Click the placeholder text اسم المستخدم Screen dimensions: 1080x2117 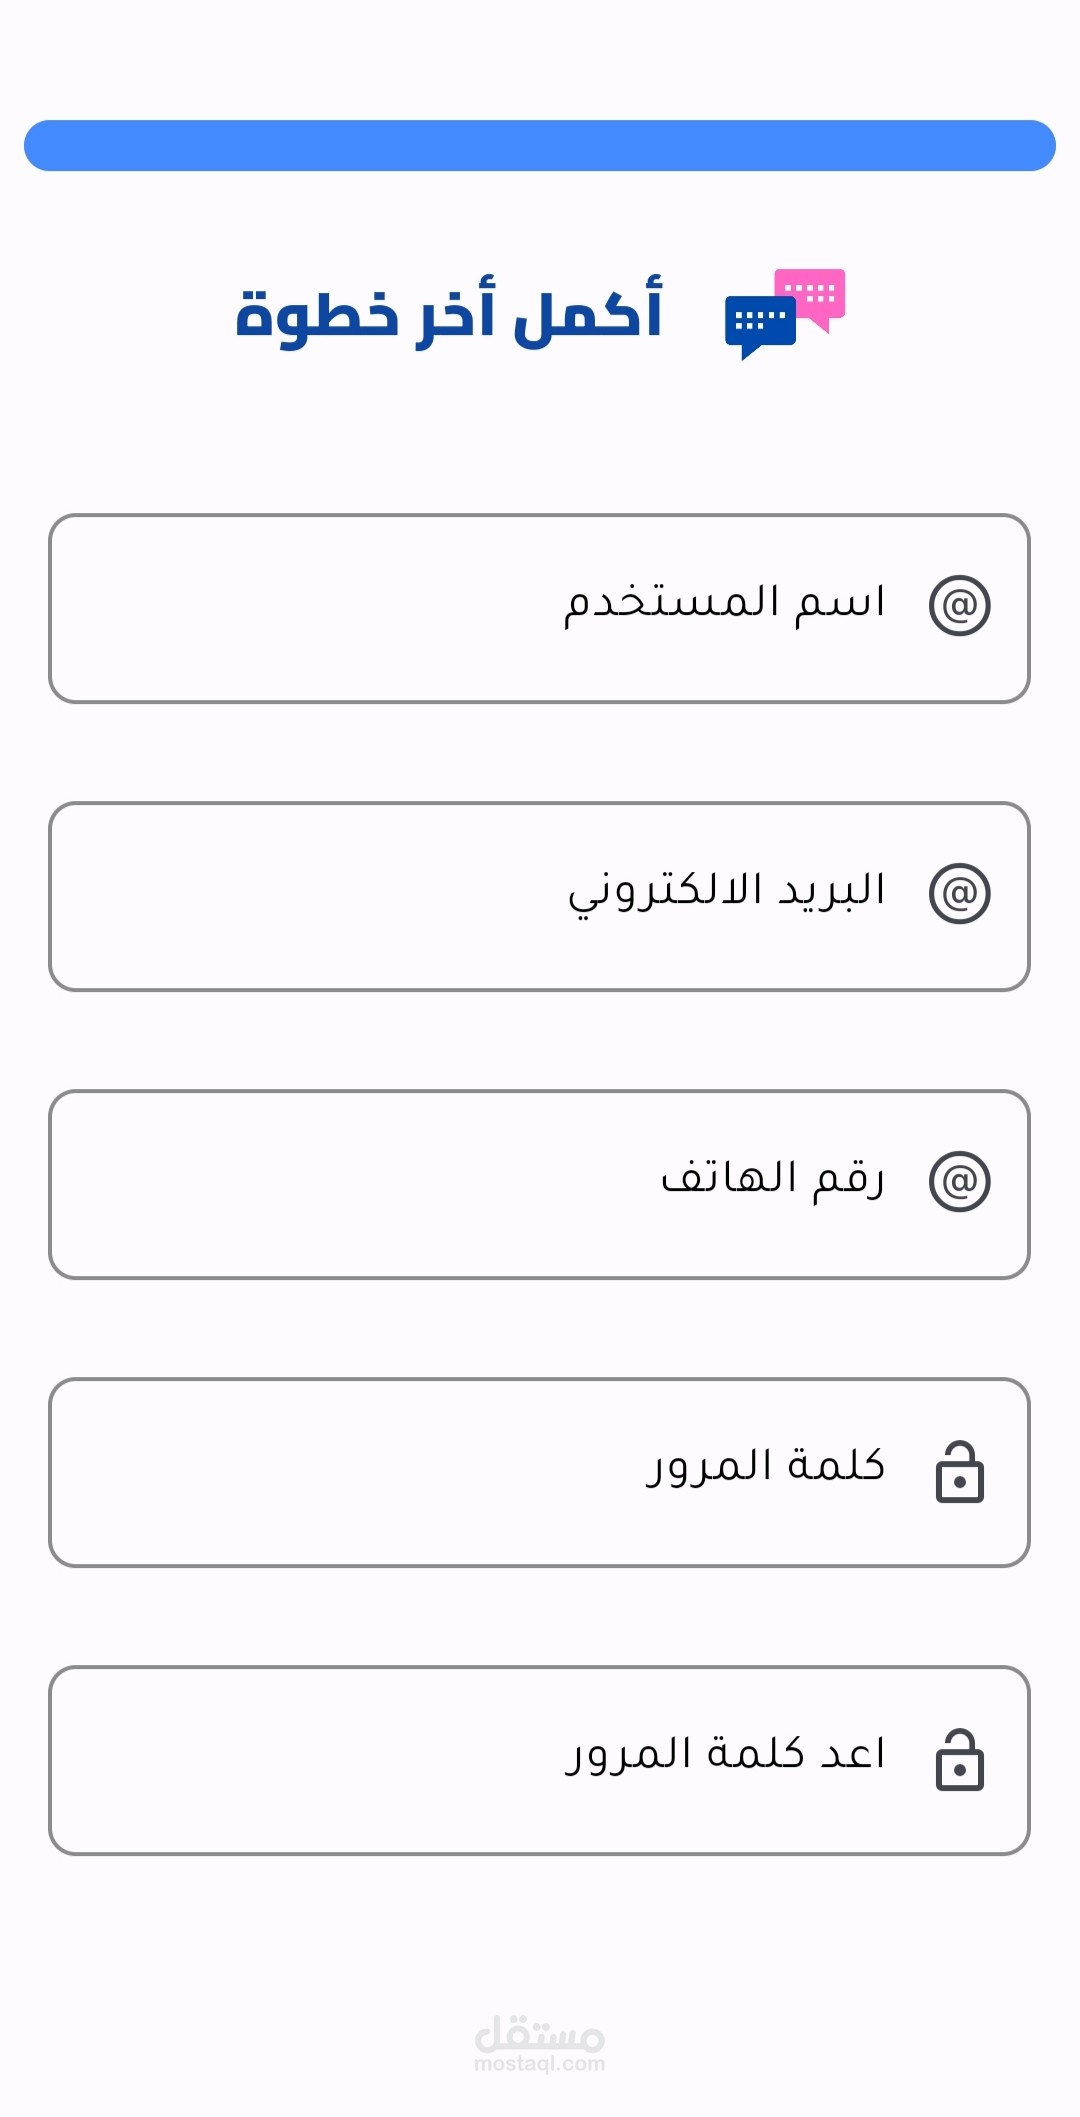click(725, 603)
